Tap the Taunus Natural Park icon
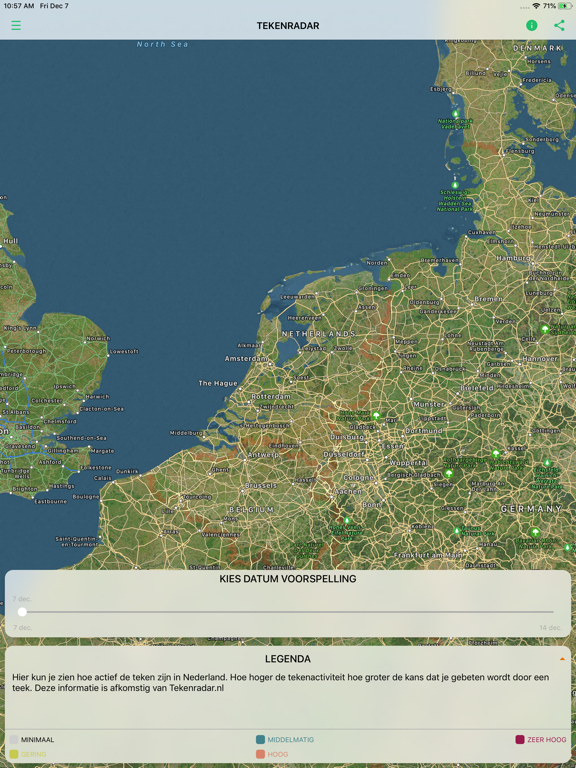 (456, 530)
